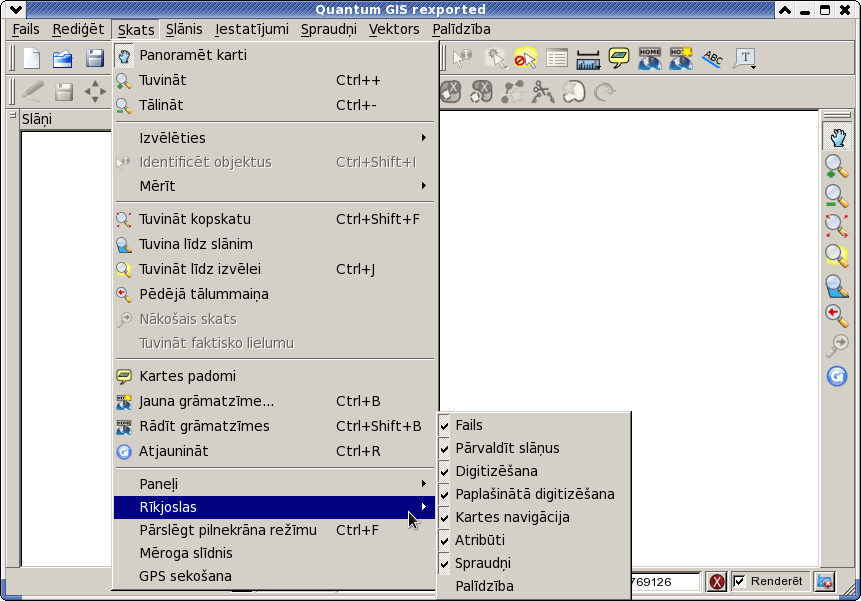Click the Text Annotation T icon

[744, 58]
